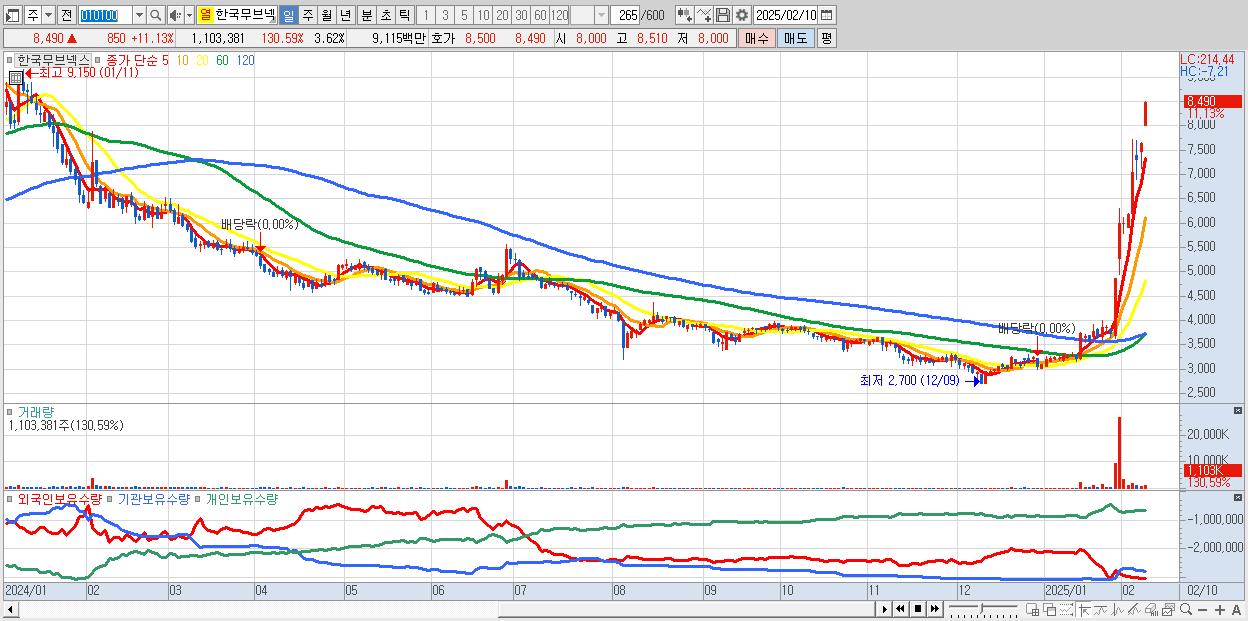This screenshot has height=621, width=1248.
Task: Open the custom interval dropdown box
Action: 589,16
